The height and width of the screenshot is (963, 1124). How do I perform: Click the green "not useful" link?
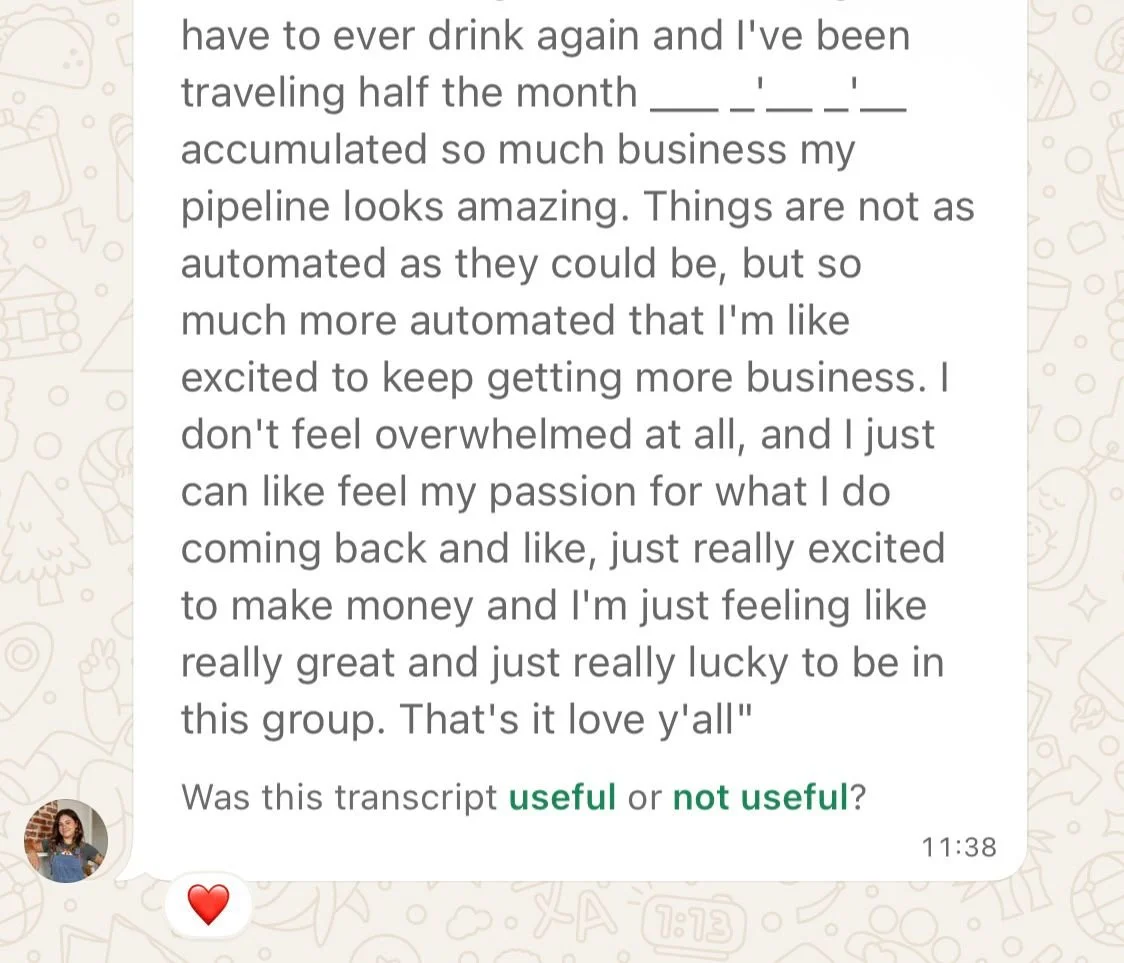click(x=761, y=797)
